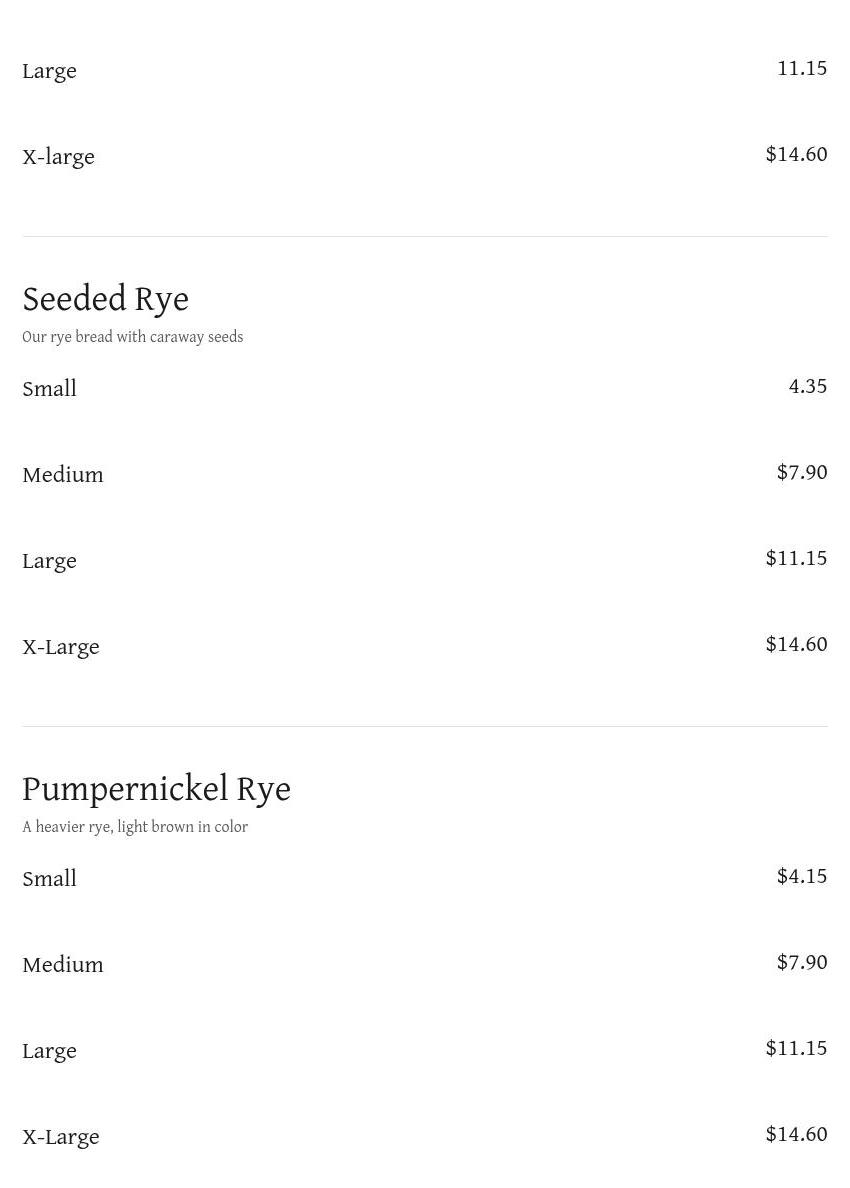Select Small under Seeded Rye
This screenshot has width=850, height=1188.
click(49, 389)
